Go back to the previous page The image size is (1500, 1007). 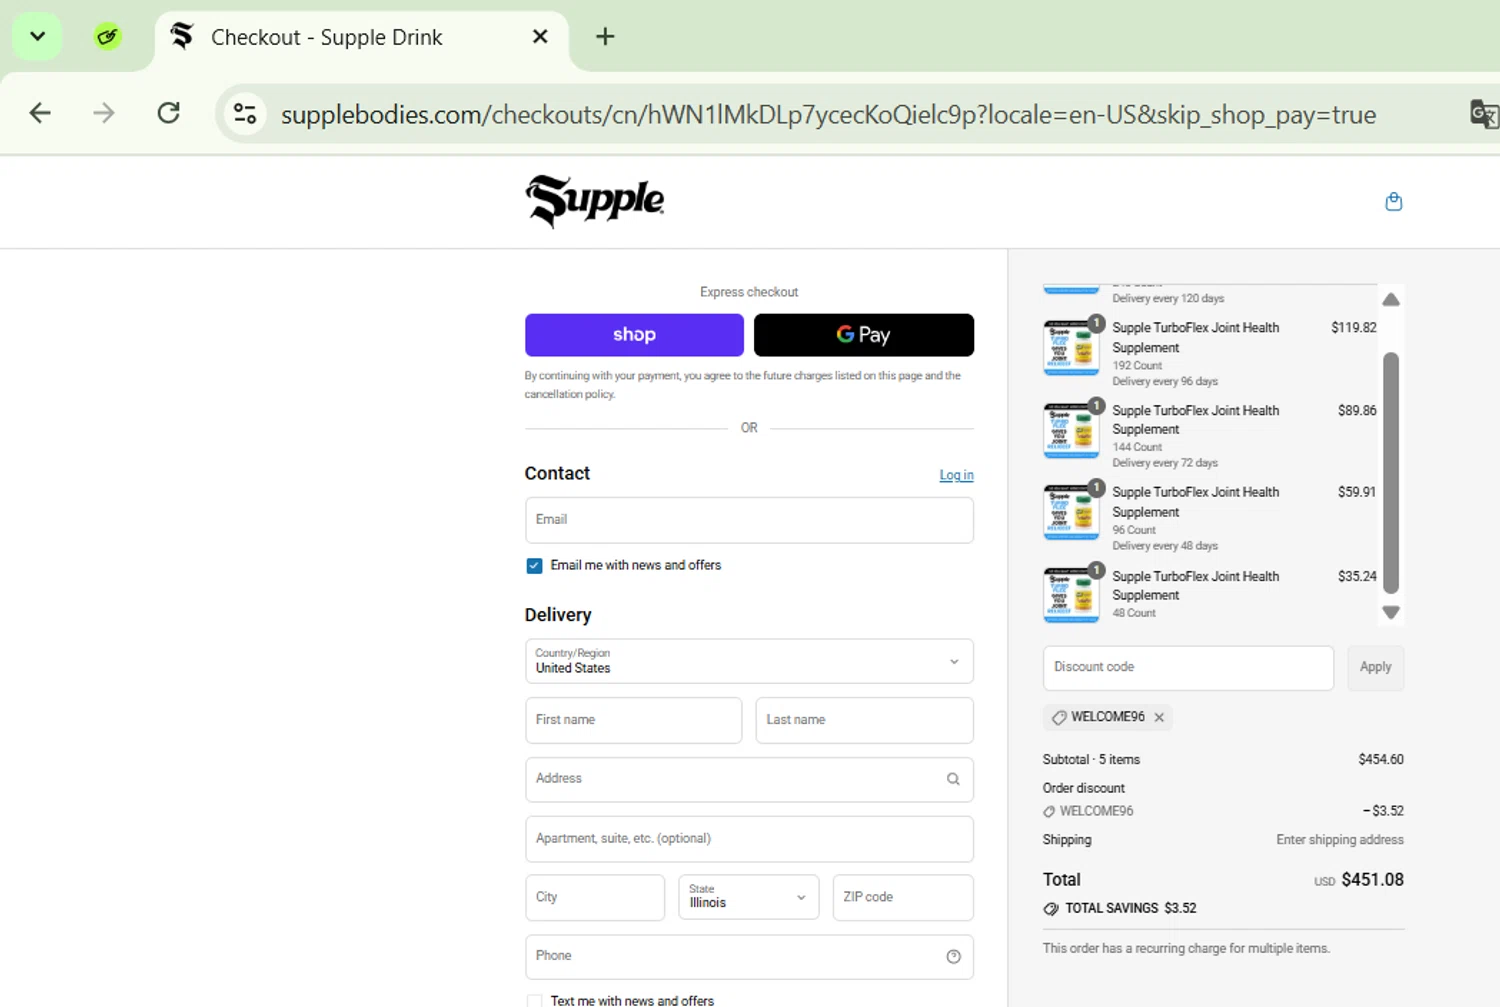click(x=40, y=113)
